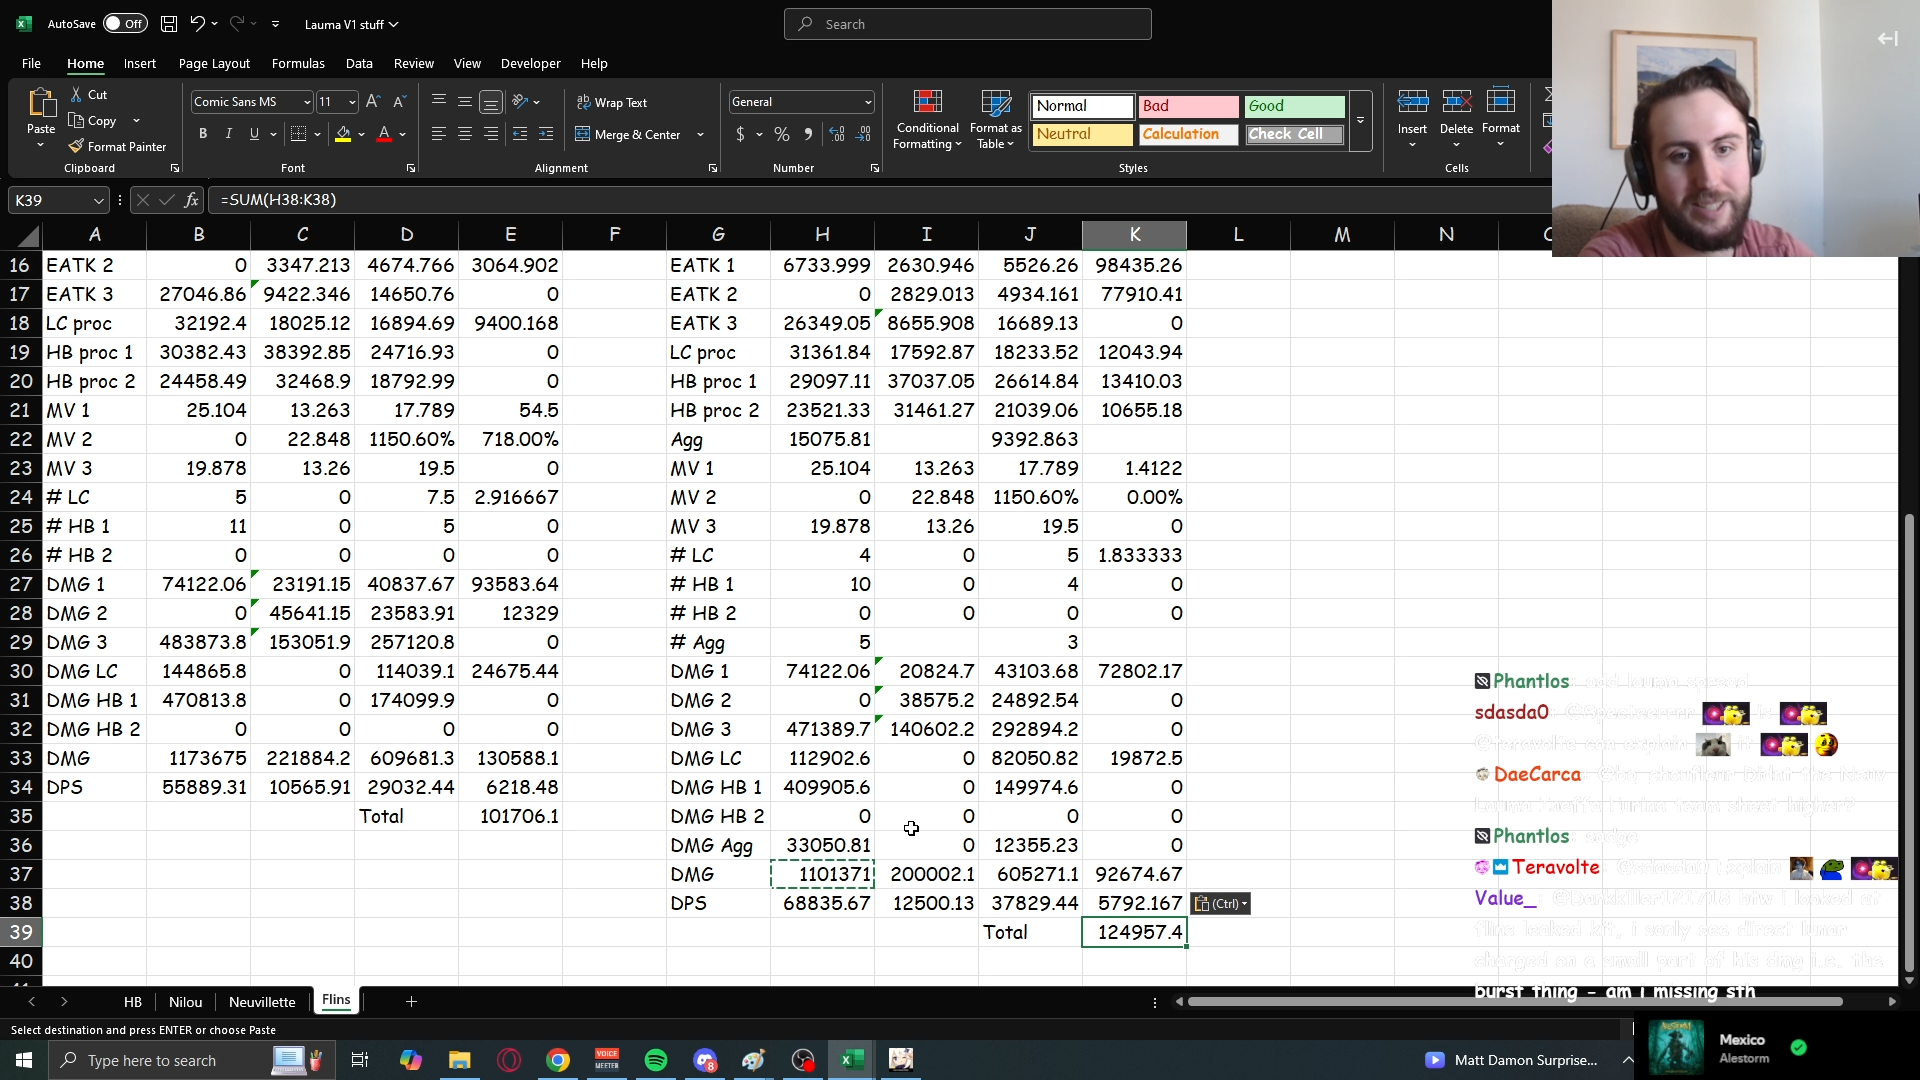Click the Copy button
The image size is (1920, 1080).
[92, 121]
